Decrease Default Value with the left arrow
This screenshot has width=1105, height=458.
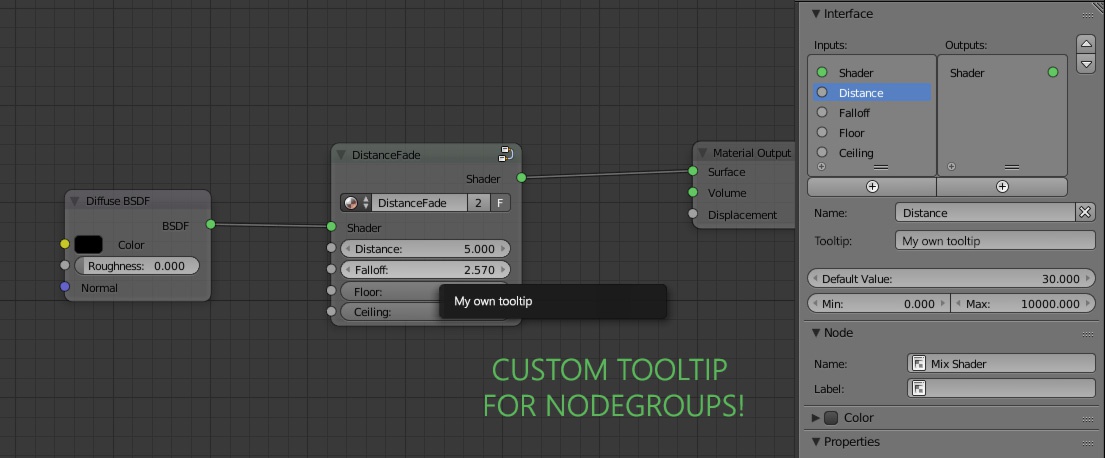click(x=814, y=278)
